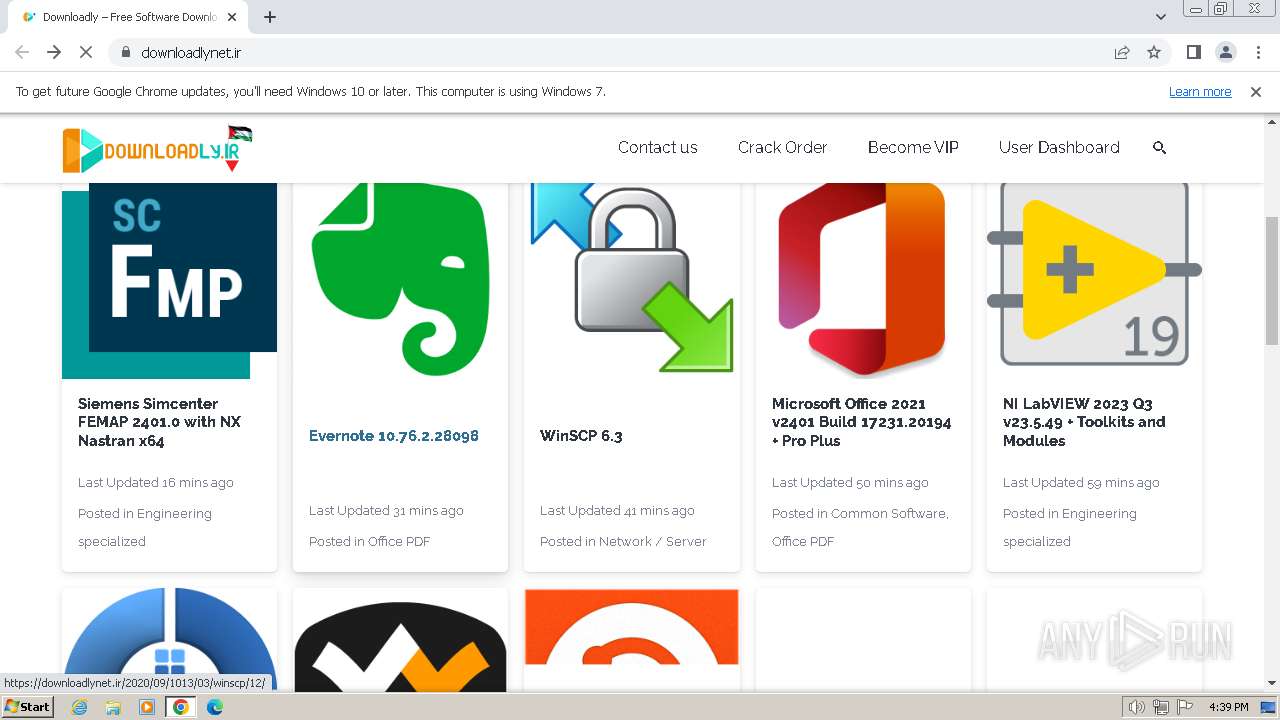The height and width of the screenshot is (720, 1280).
Task: Go forward using browser forward arrow
Action: (x=54, y=52)
